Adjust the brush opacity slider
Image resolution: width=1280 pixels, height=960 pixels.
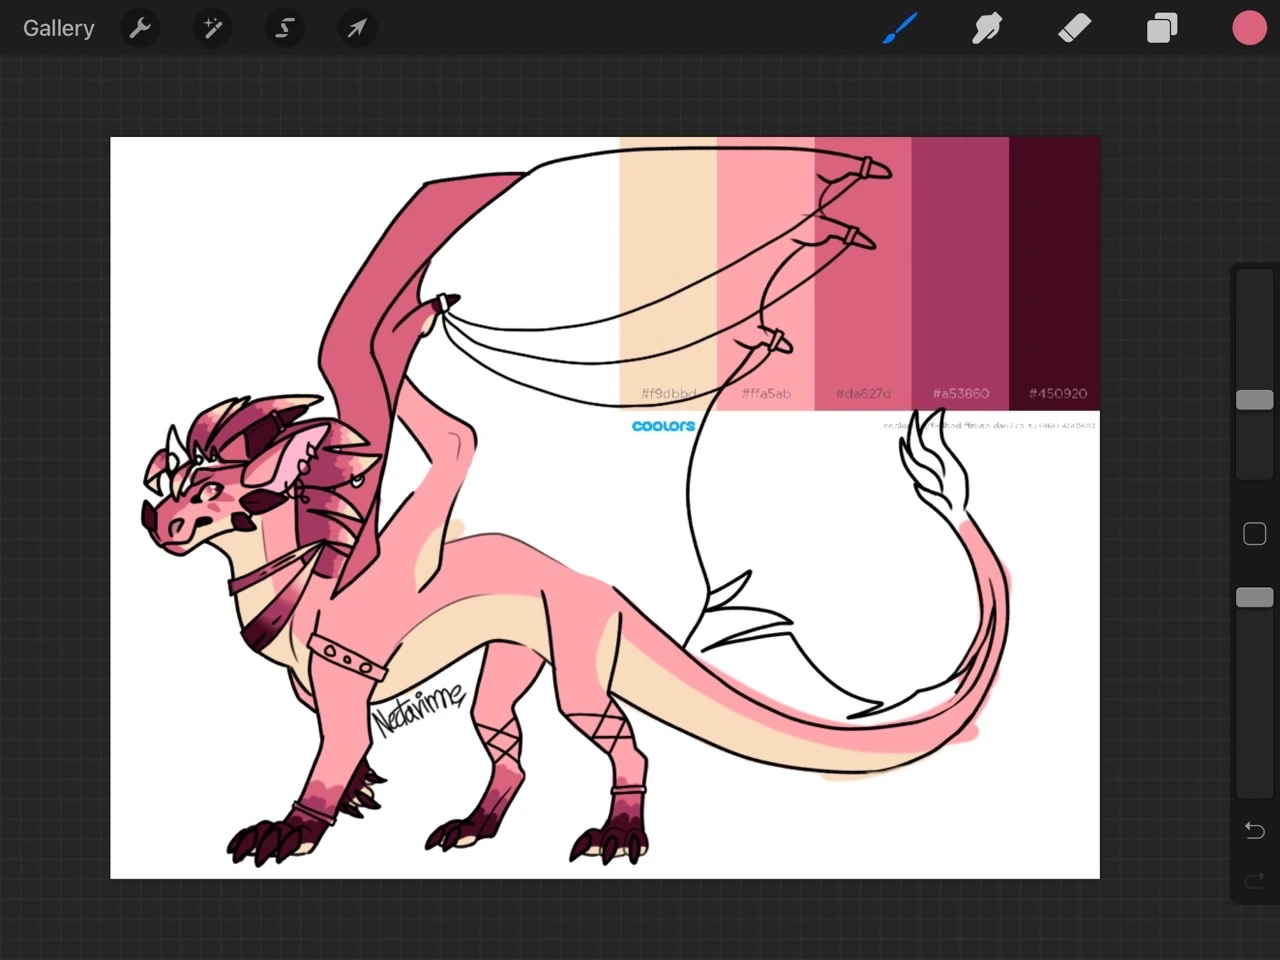pos(1254,597)
